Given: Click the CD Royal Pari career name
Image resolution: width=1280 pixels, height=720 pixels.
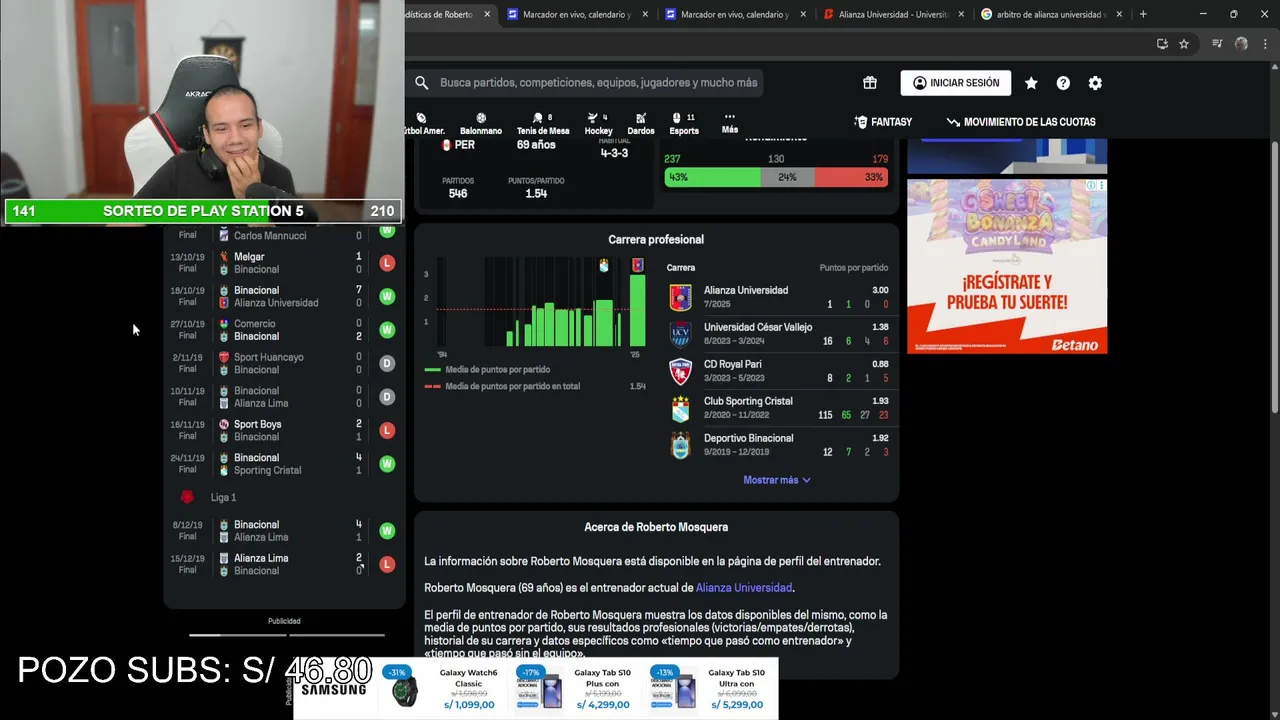Looking at the screenshot, I should (732, 364).
